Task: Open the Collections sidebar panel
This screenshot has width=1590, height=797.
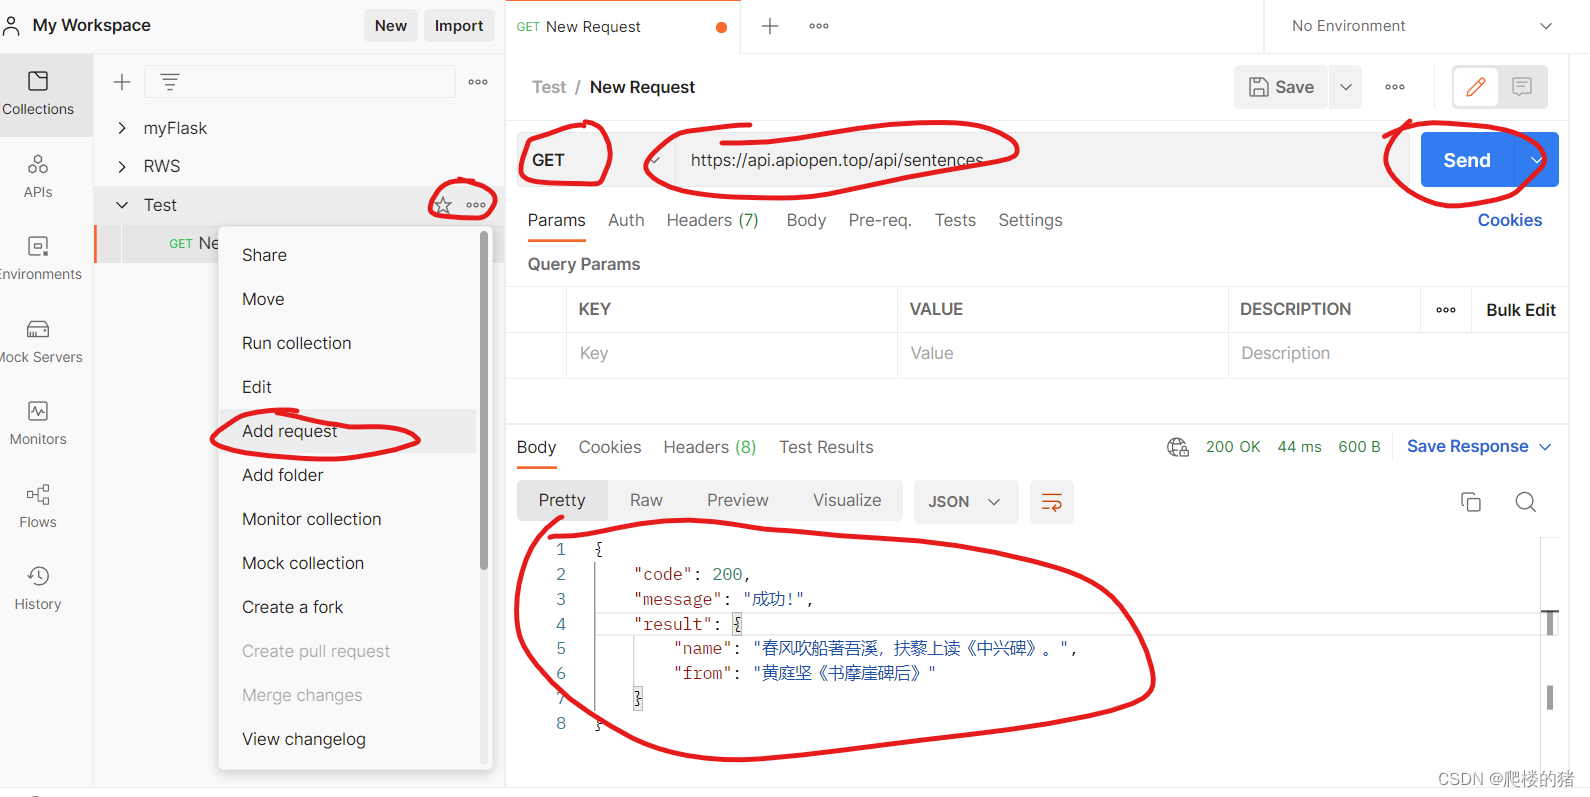Action: tap(38, 94)
